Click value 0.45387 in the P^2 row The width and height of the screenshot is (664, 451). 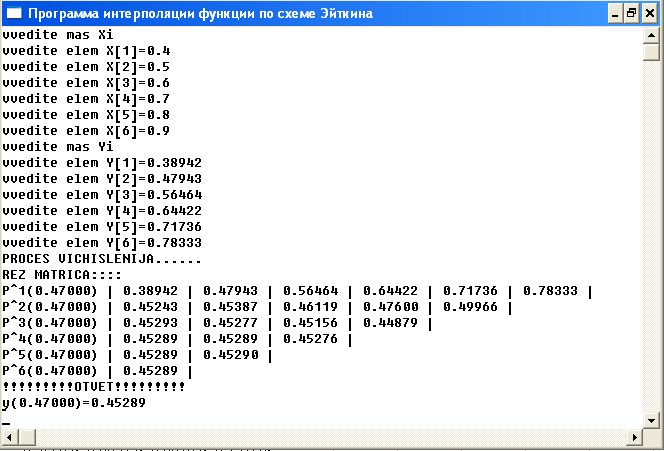pos(230,307)
